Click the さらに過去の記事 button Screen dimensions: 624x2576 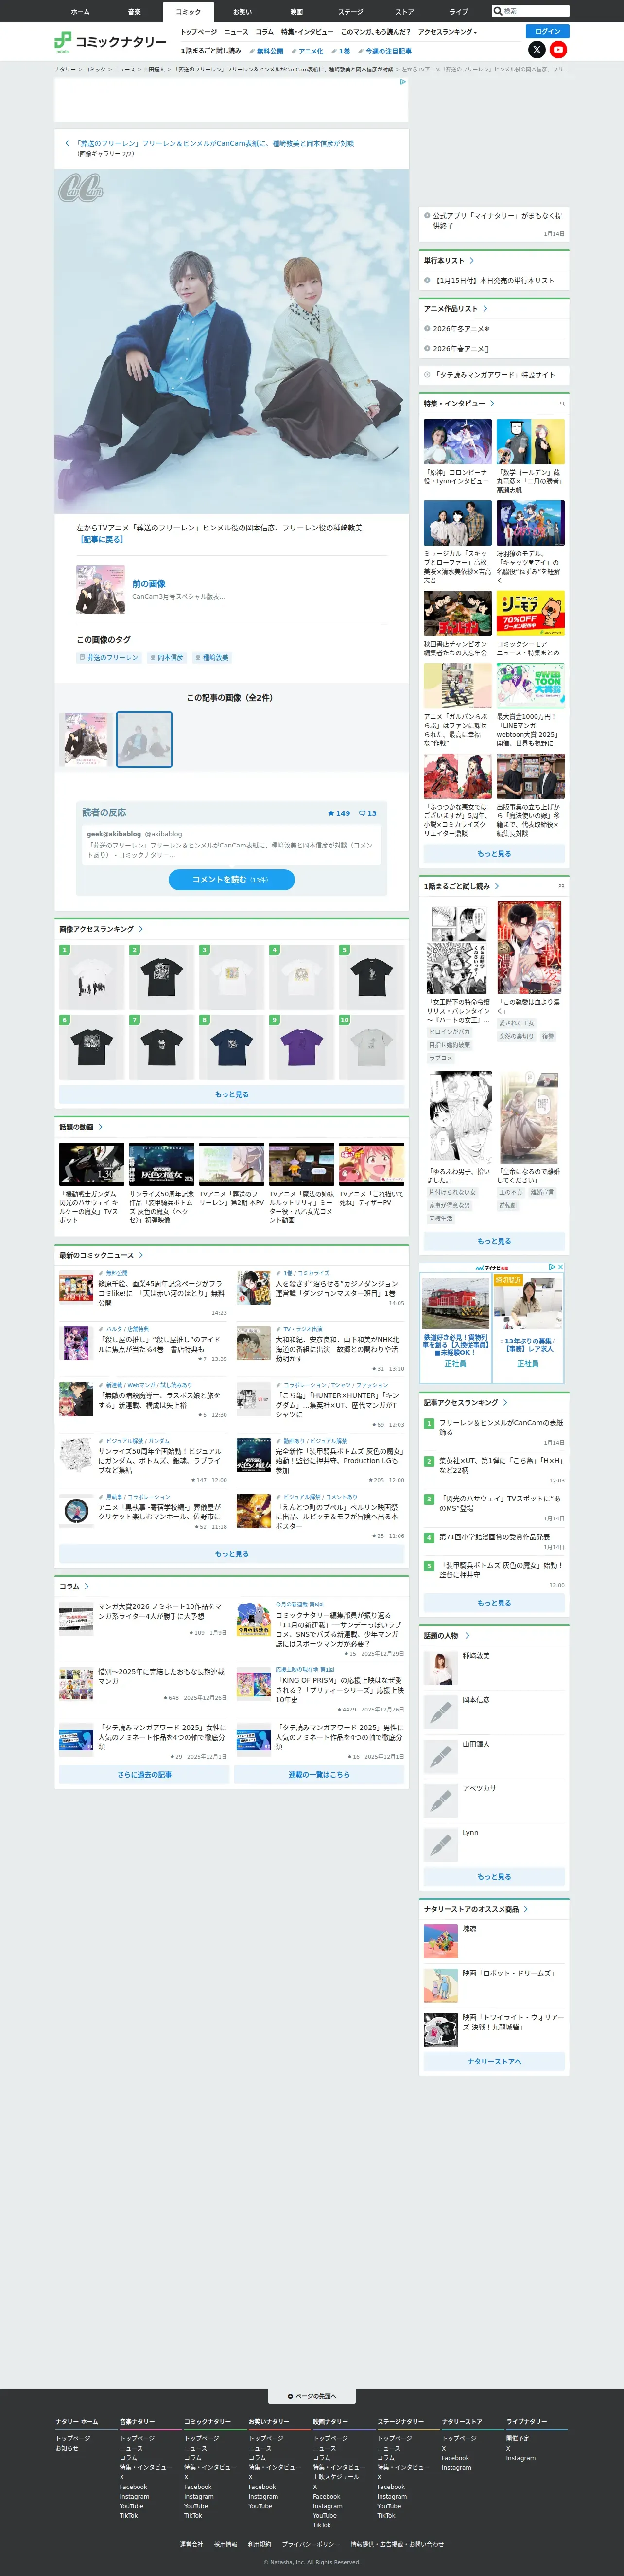(x=144, y=1774)
